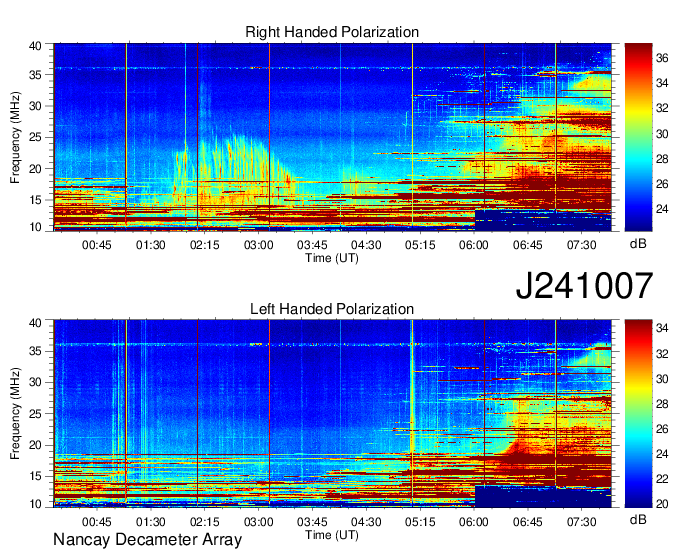Click 'Time (UT)' label under Right Handed plot
The width and height of the screenshot is (680, 552).
(332, 258)
